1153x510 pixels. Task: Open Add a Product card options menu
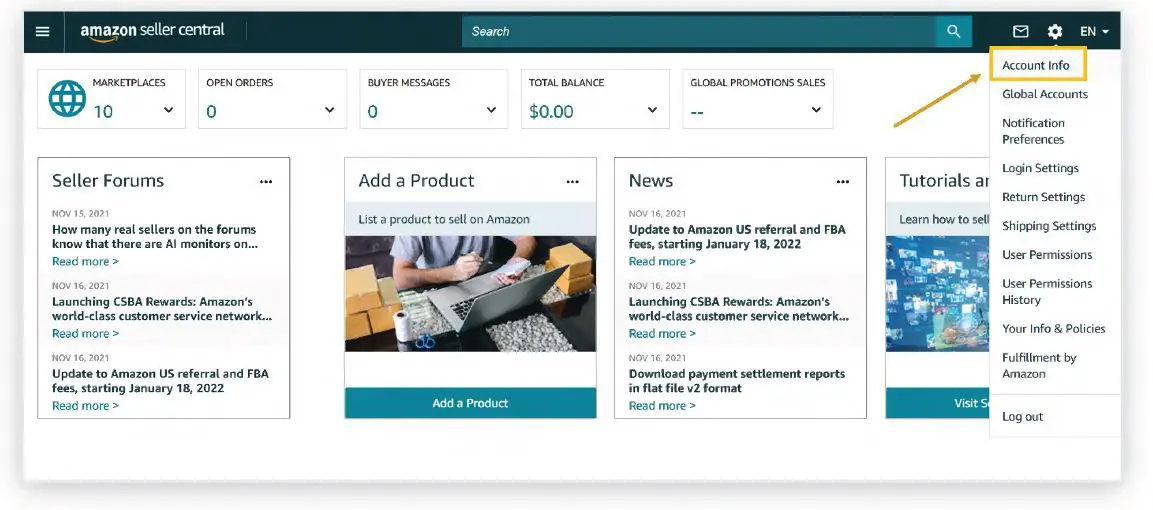(573, 182)
